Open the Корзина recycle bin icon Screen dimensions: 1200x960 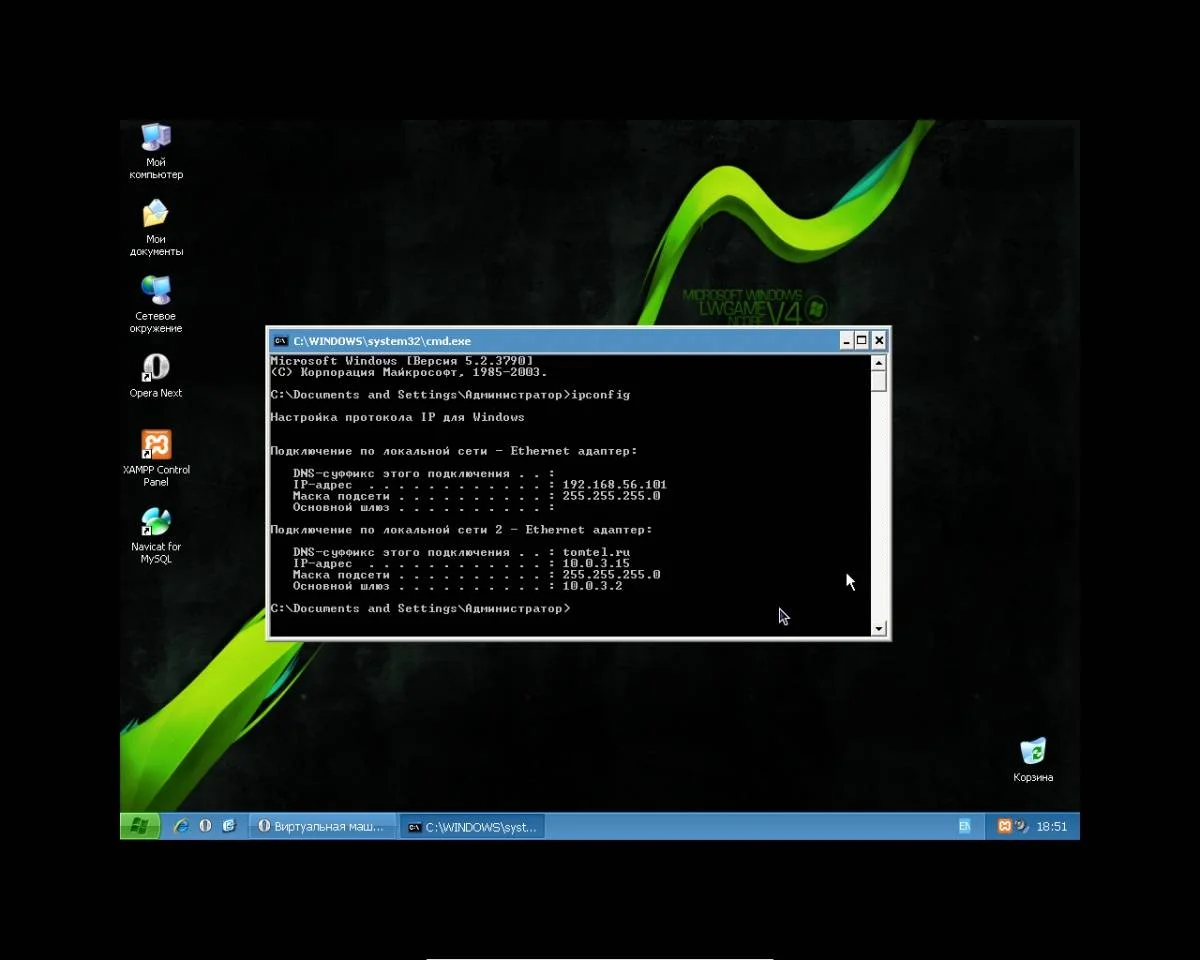[1033, 761]
